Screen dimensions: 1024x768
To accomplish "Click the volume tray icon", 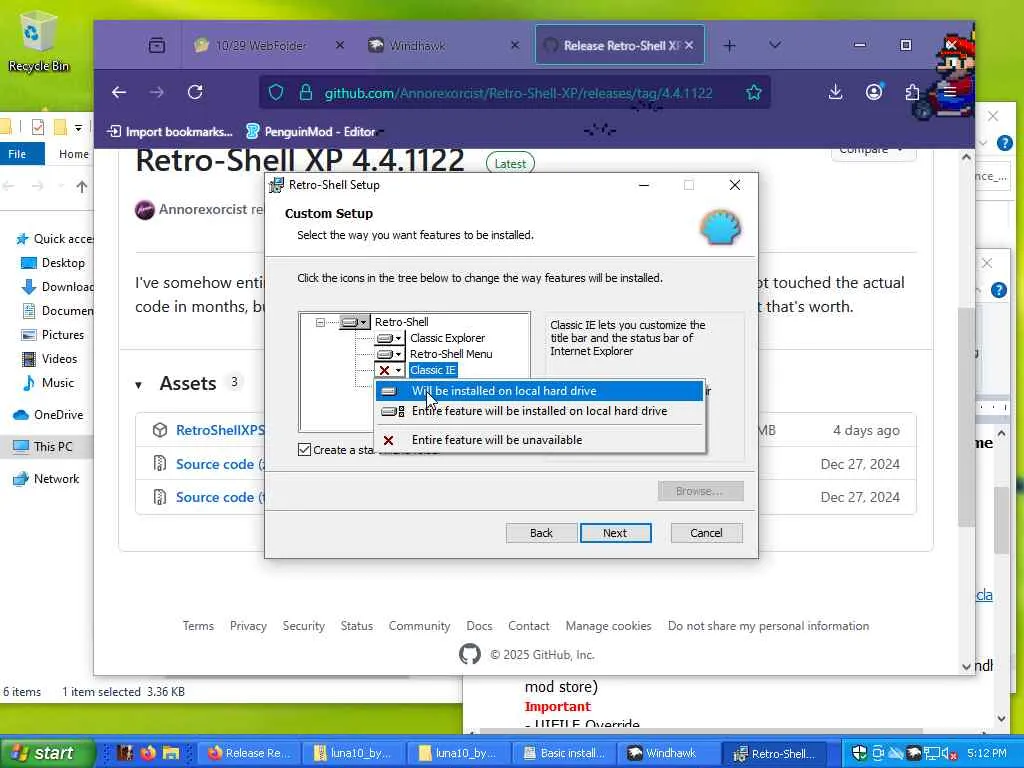I will point(947,754).
